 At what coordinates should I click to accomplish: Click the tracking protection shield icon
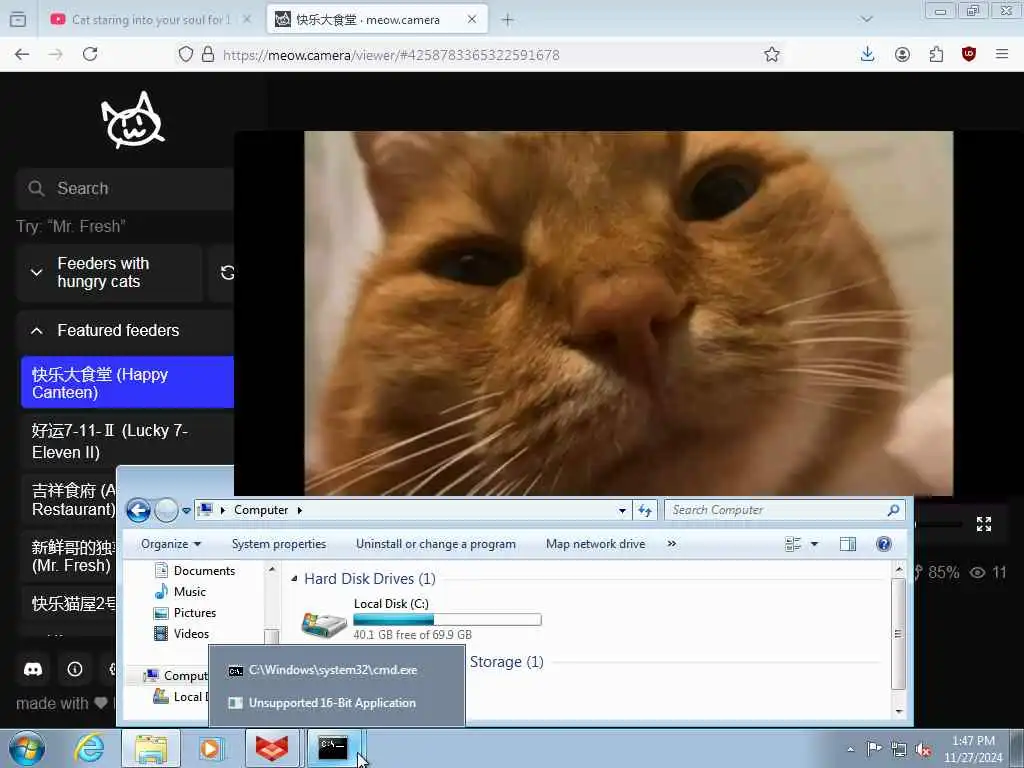[186, 55]
